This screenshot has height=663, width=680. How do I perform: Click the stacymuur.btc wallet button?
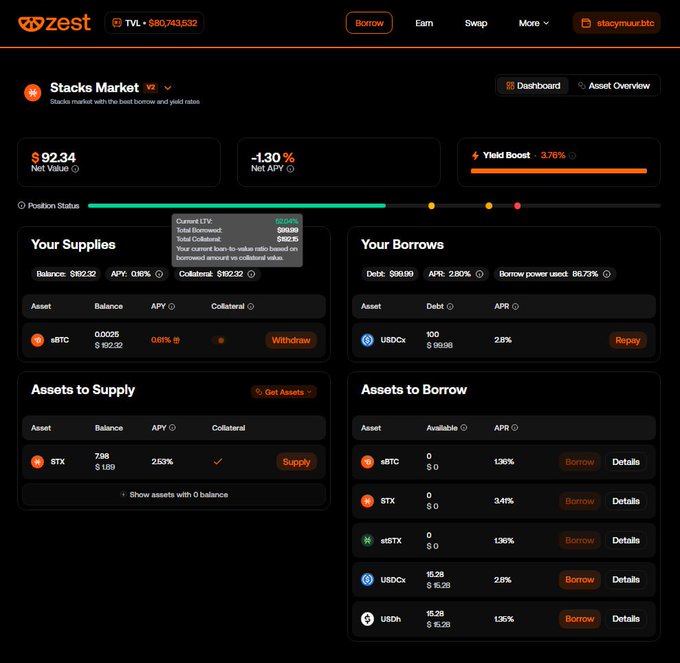pyautogui.click(x=616, y=23)
